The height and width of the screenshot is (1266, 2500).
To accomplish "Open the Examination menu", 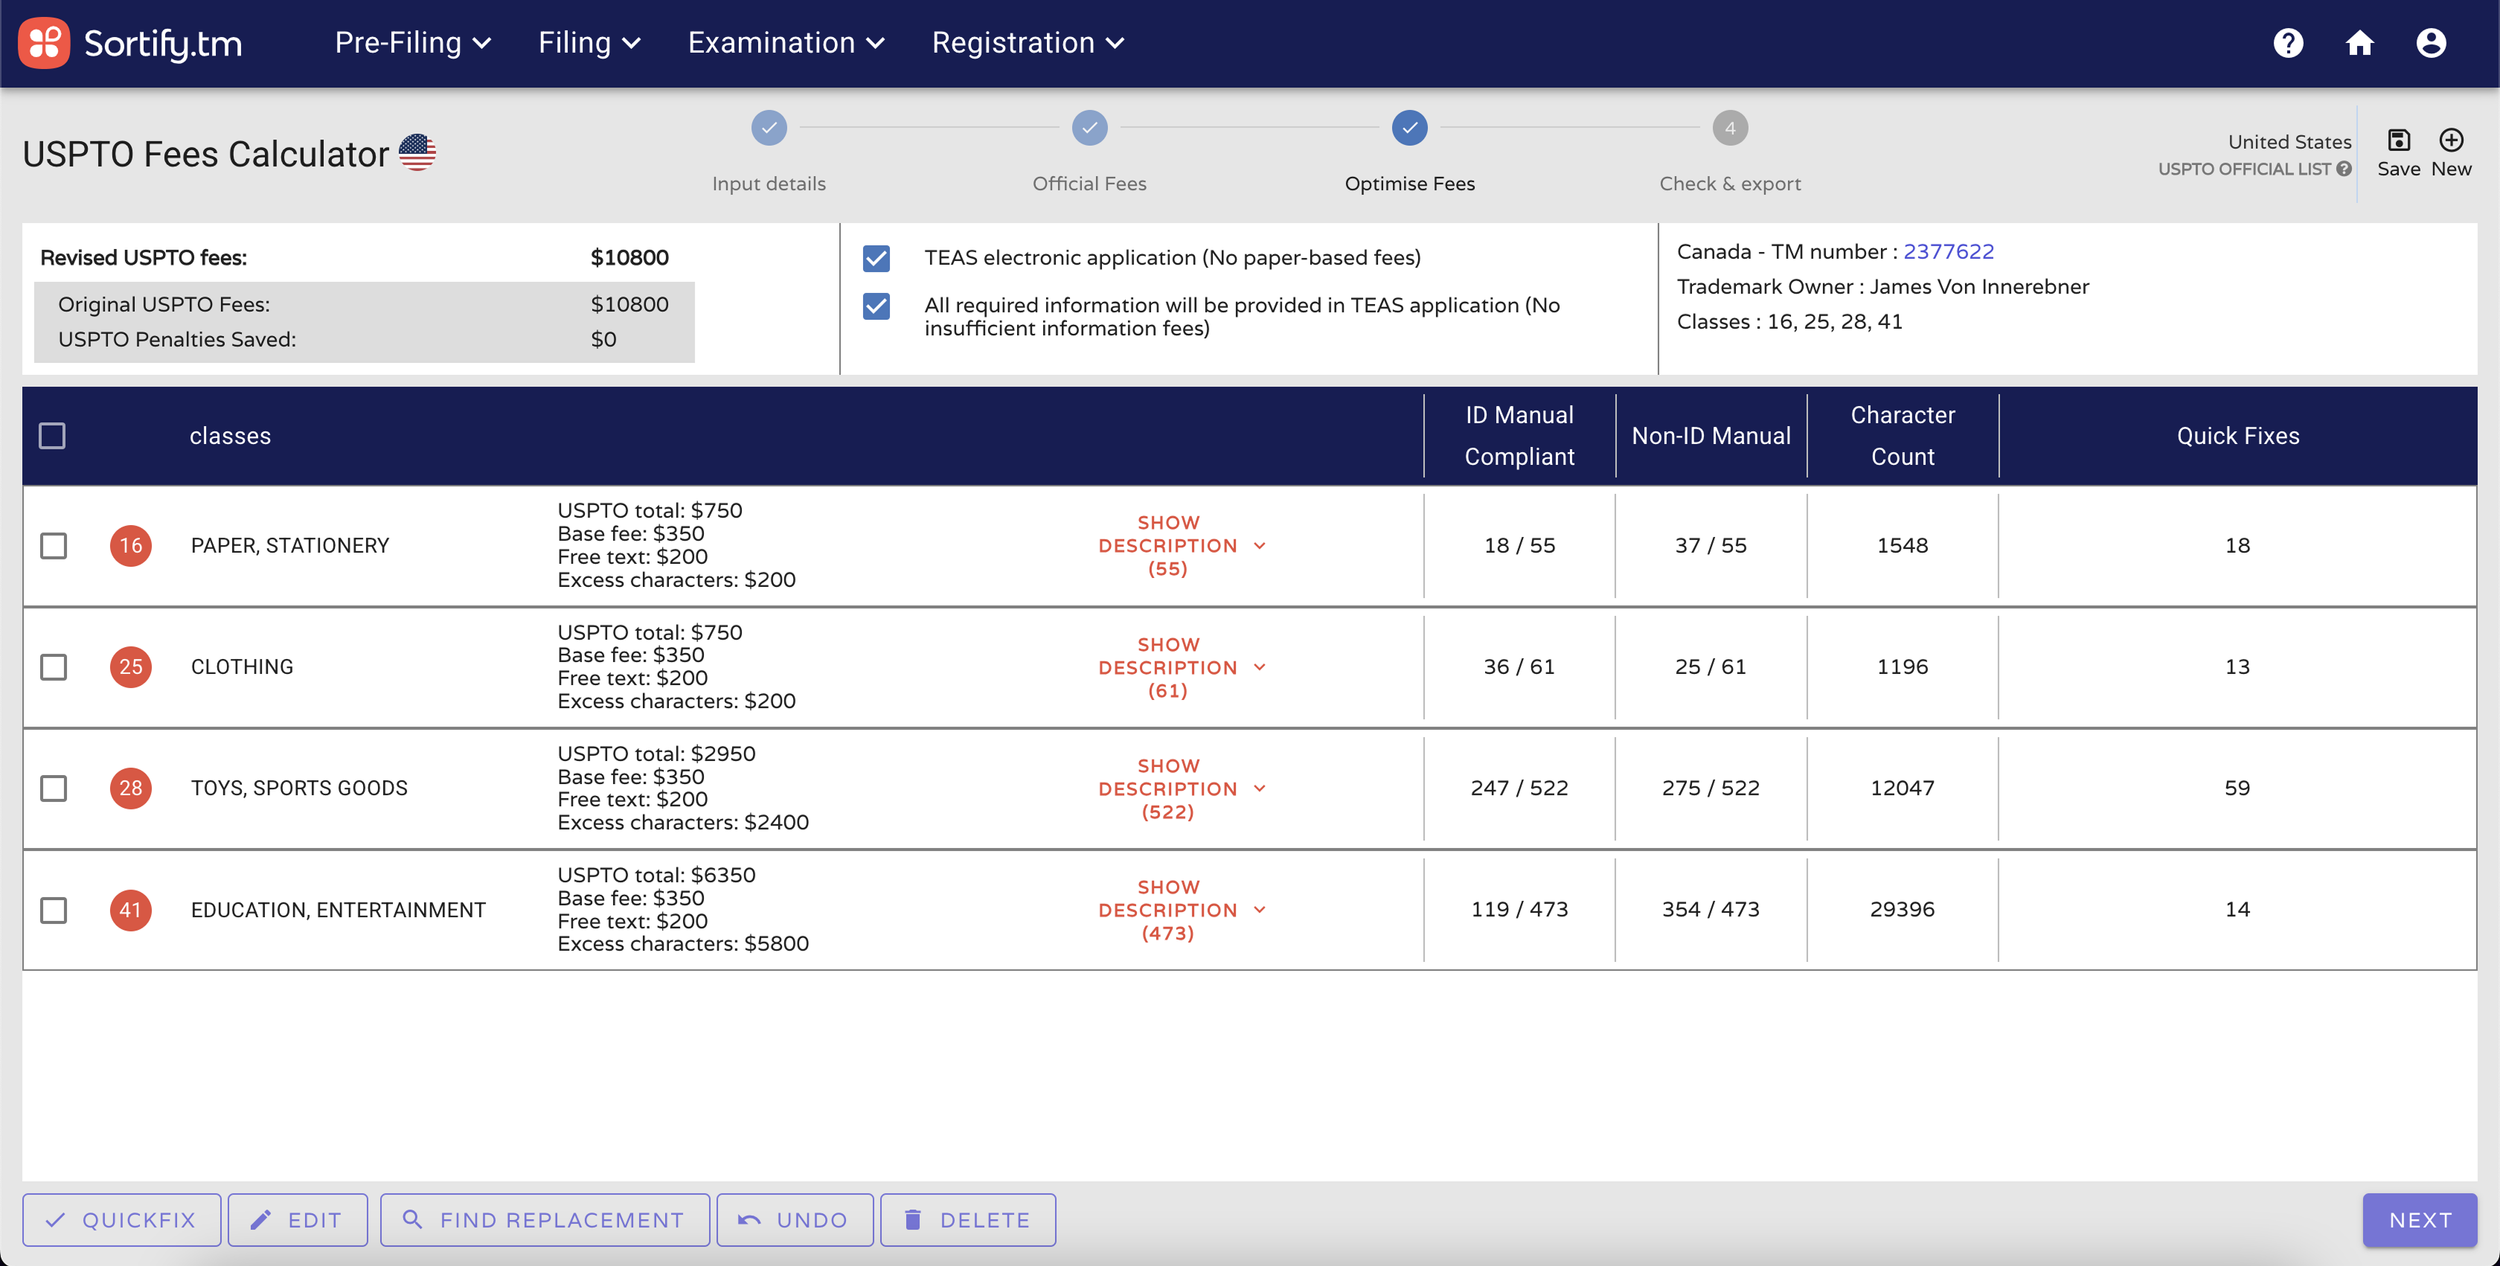I will [x=786, y=43].
